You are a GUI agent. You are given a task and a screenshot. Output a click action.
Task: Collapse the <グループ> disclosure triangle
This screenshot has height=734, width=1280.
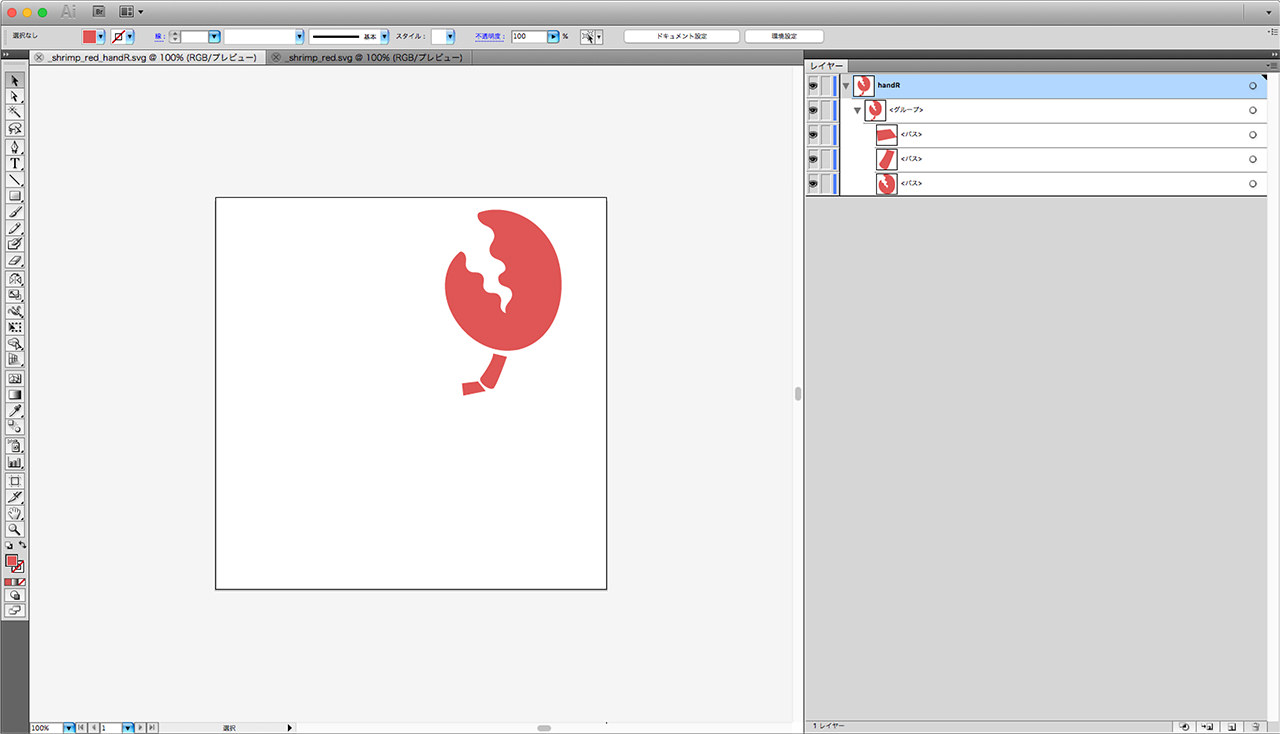tap(857, 110)
